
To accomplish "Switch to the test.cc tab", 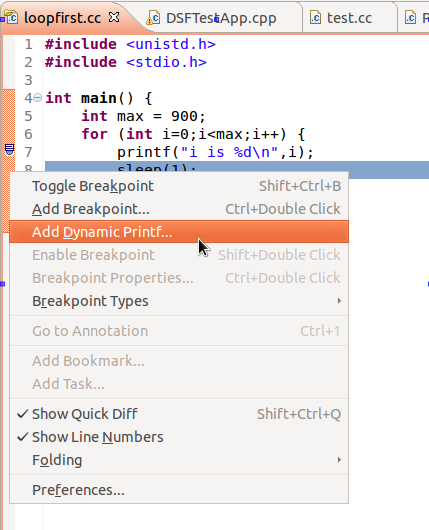I will pyautogui.click(x=349, y=18).
